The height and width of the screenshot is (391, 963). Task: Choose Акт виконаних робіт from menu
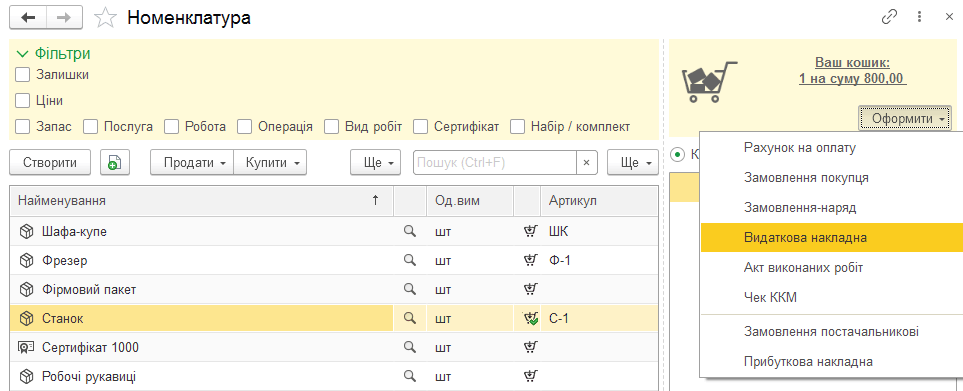coord(832,268)
